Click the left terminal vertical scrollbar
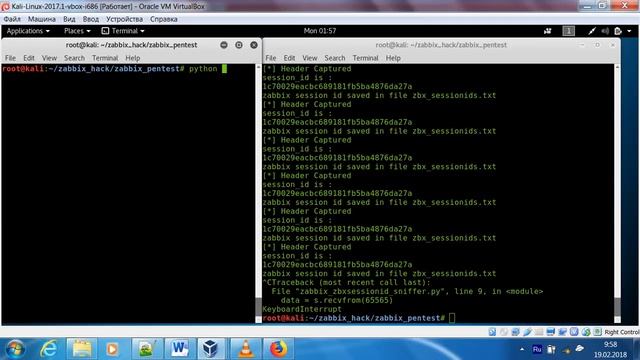640x360 pixels. (x=258, y=193)
